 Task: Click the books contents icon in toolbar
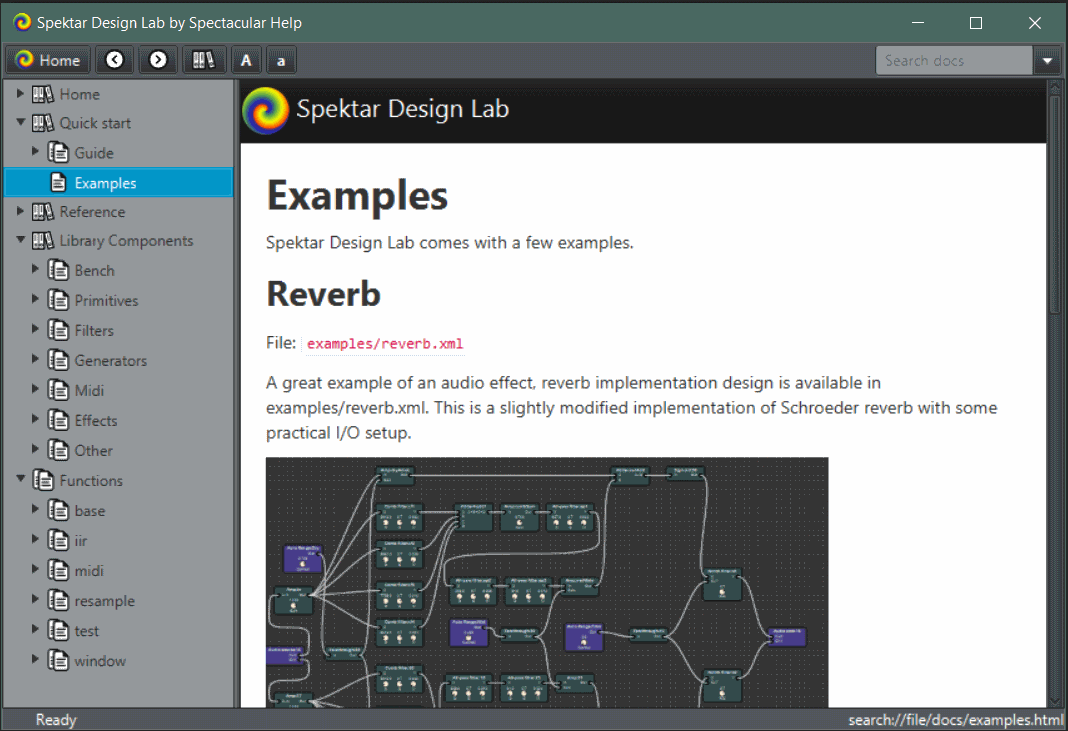point(204,60)
